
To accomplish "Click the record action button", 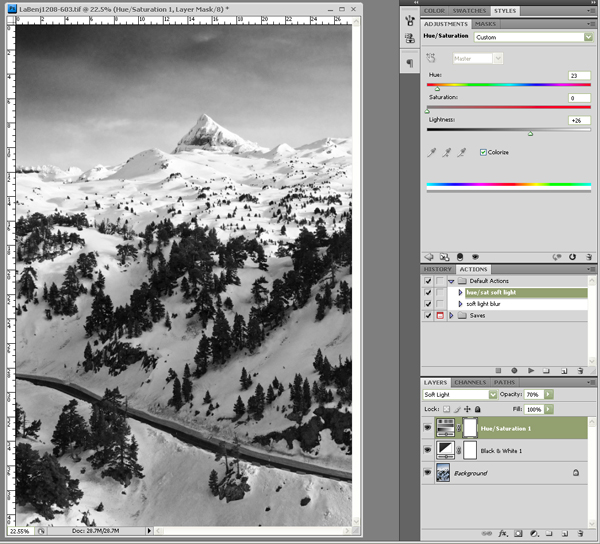I will (514, 371).
